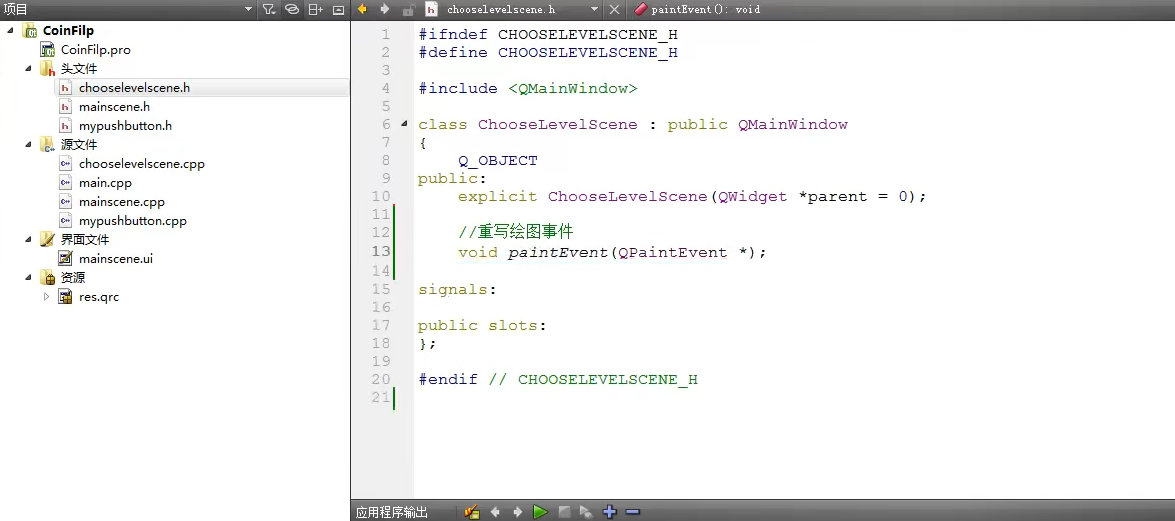Click the mypushbutton.h file icon
This screenshot has height=521, width=1175.
tap(66, 126)
